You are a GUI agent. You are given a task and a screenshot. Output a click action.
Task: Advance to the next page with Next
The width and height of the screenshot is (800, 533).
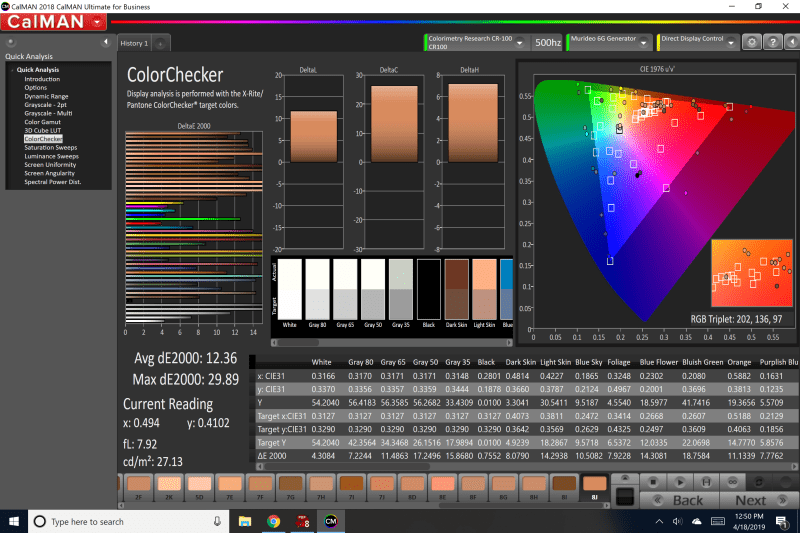(x=759, y=500)
